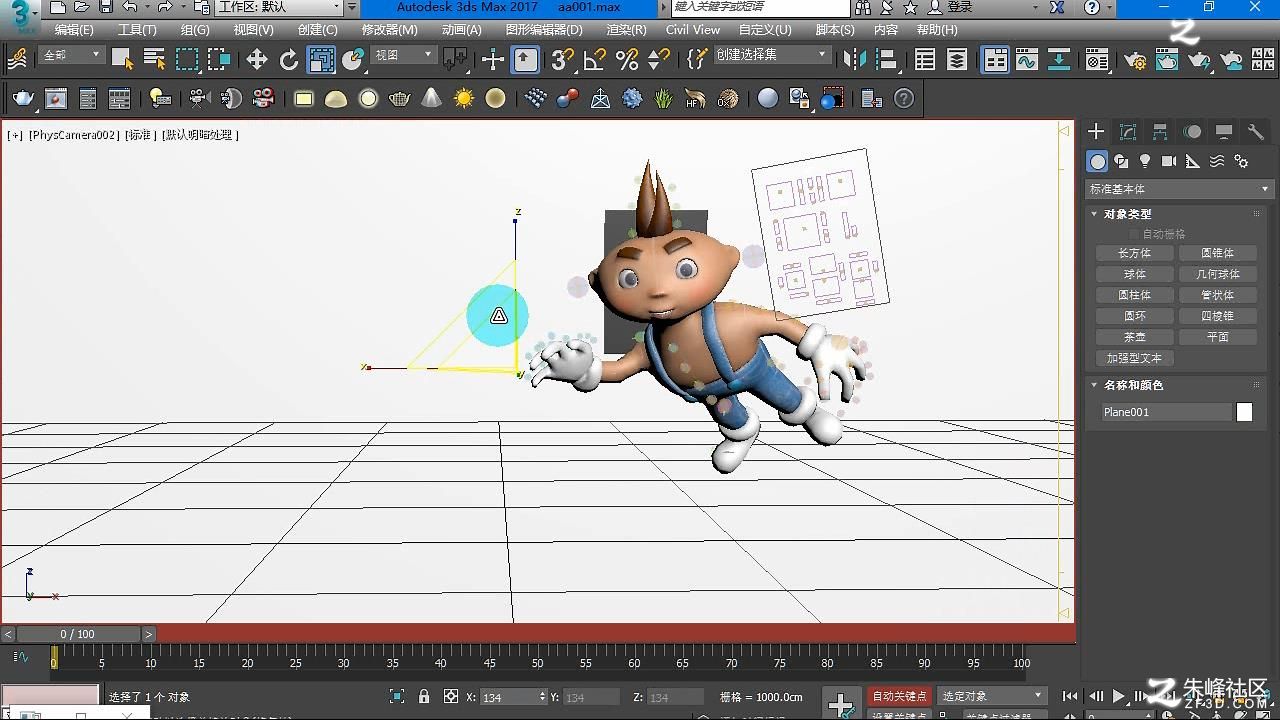Click the 茶壶 teapot button
The width and height of the screenshot is (1280, 720).
click(x=1134, y=337)
